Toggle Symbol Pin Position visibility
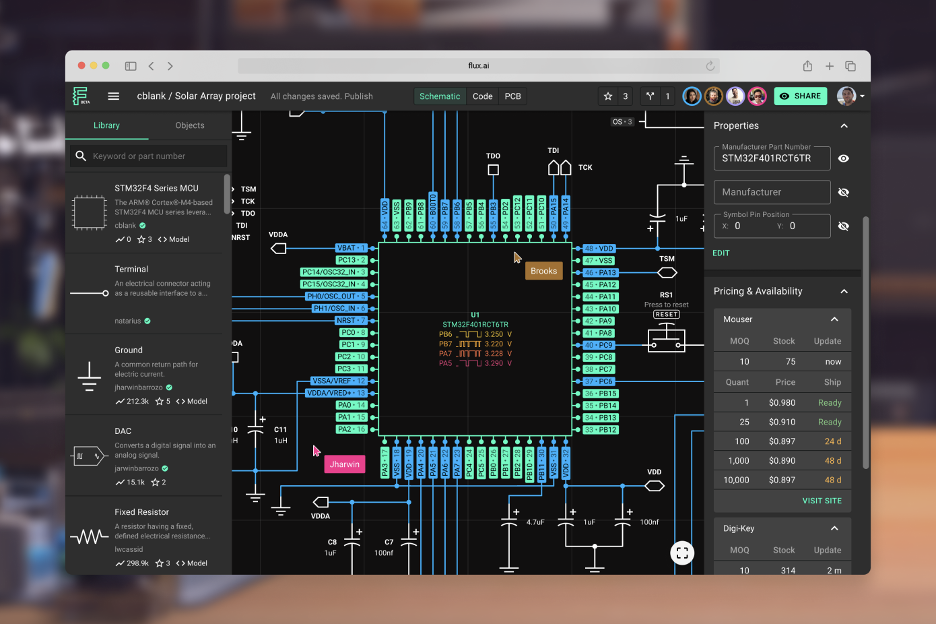 [x=843, y=226]
